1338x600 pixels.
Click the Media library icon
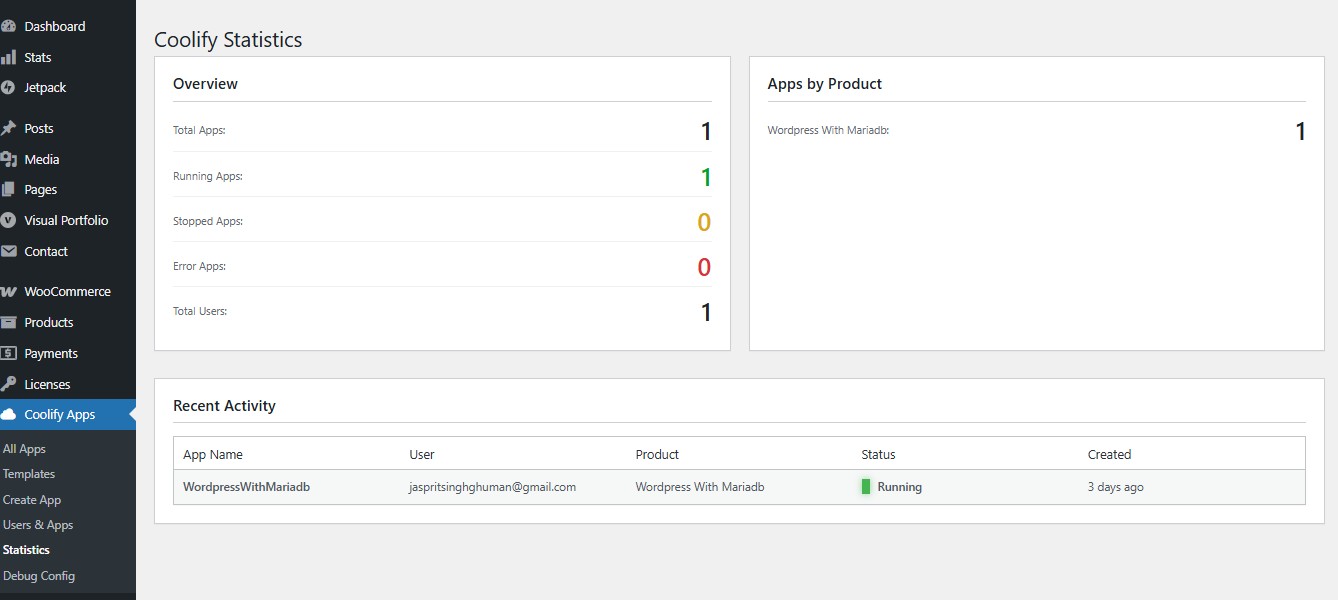[x=8, y=159]
